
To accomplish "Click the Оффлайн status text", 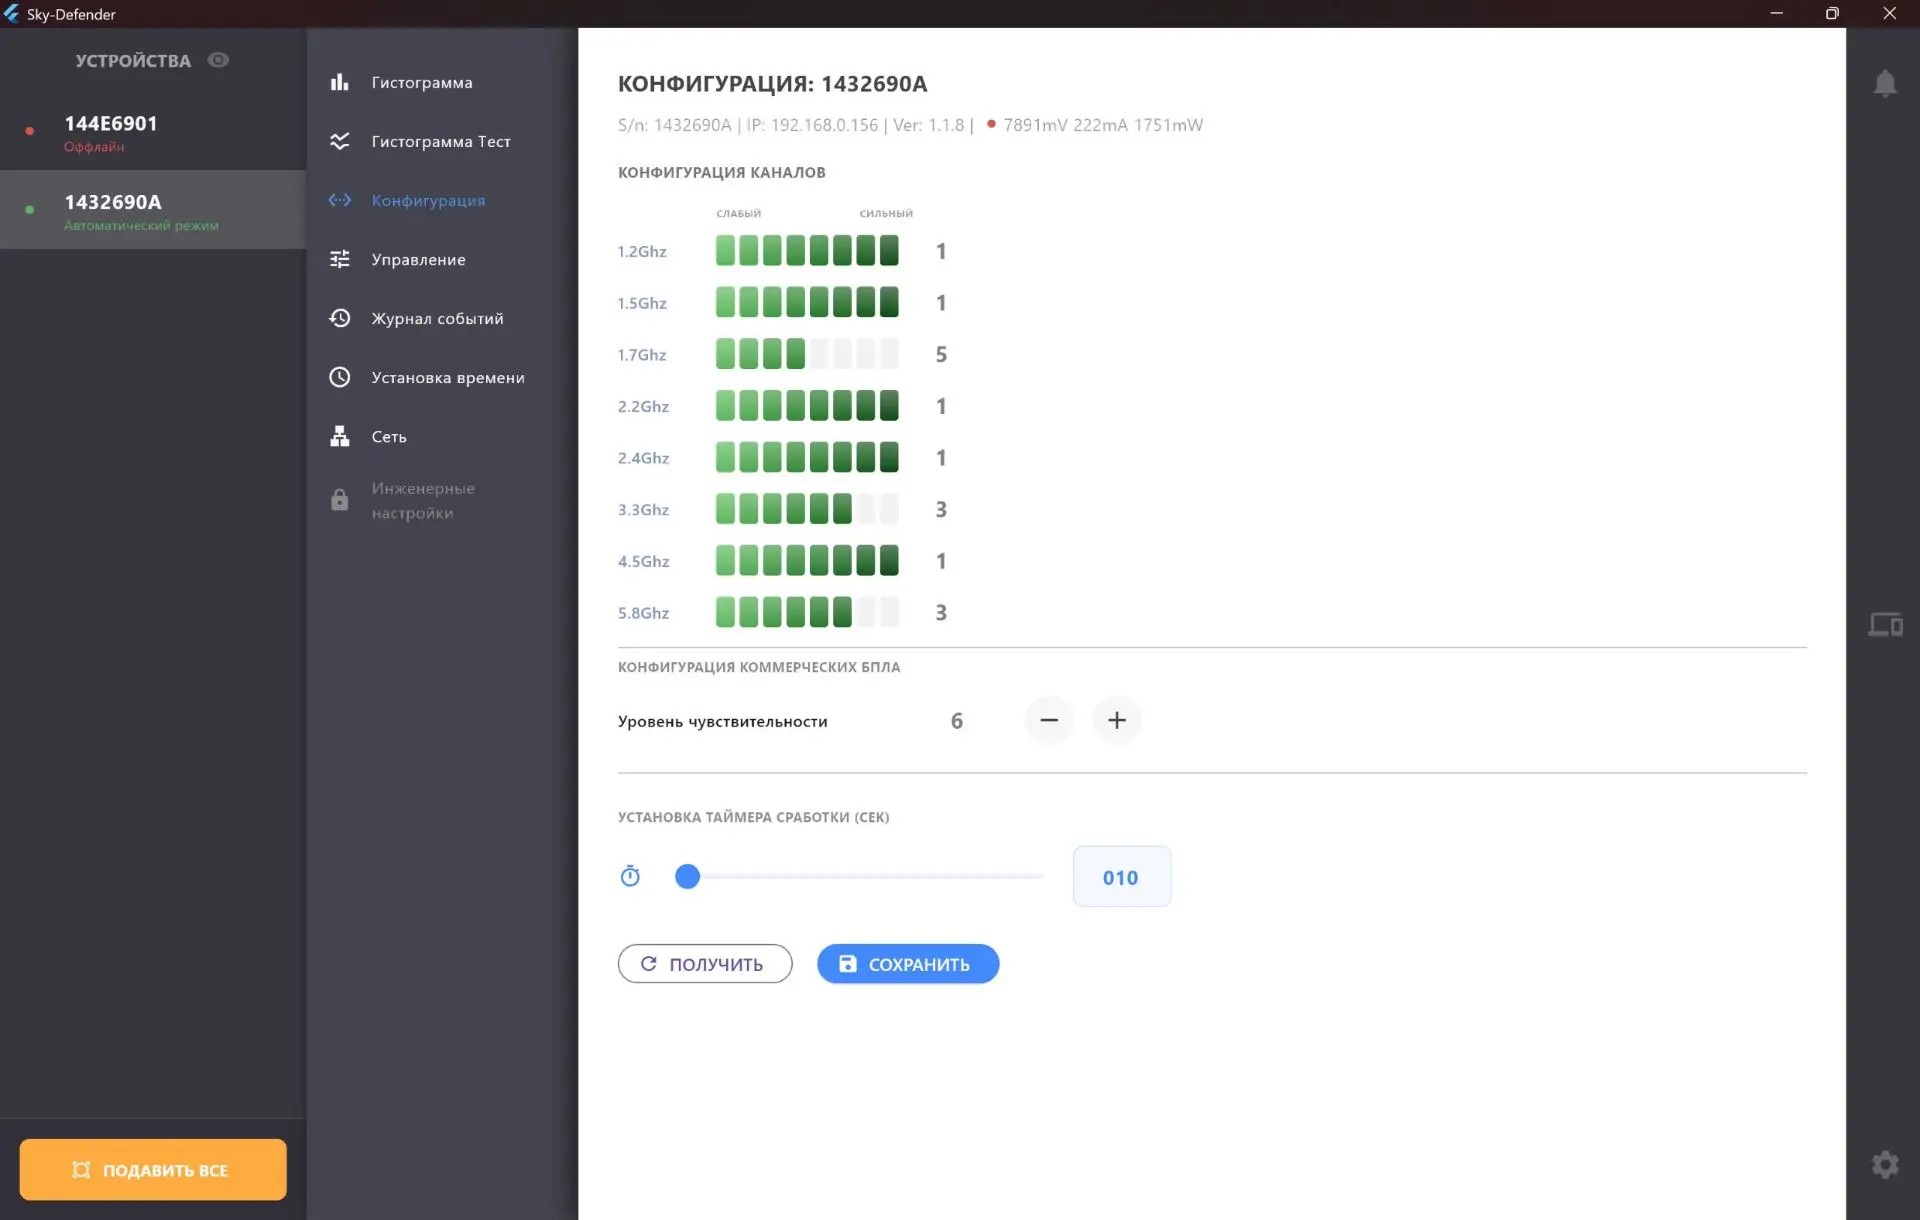I will [94, 147].
